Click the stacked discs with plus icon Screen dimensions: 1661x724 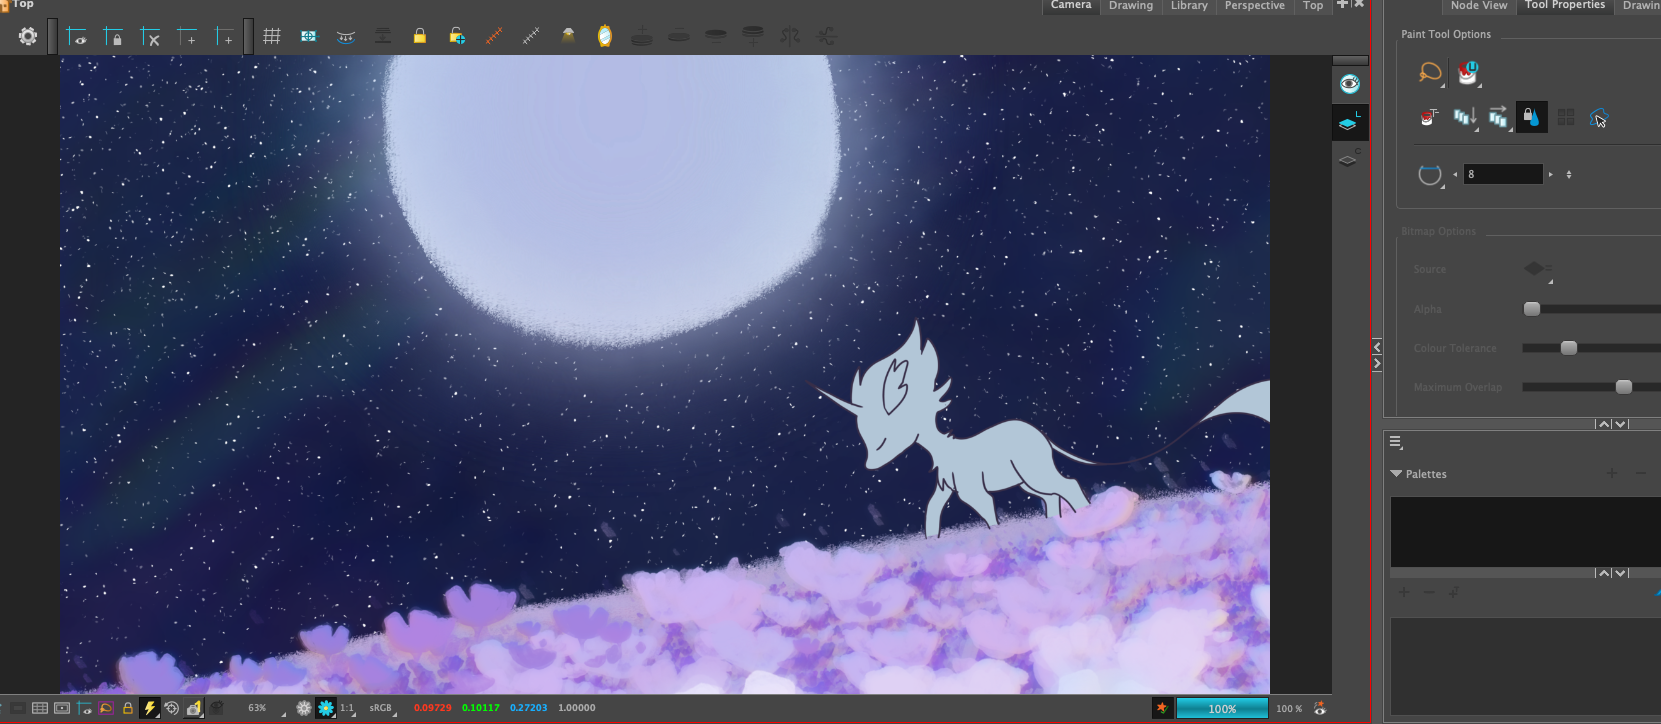click(x=753, y=36)
